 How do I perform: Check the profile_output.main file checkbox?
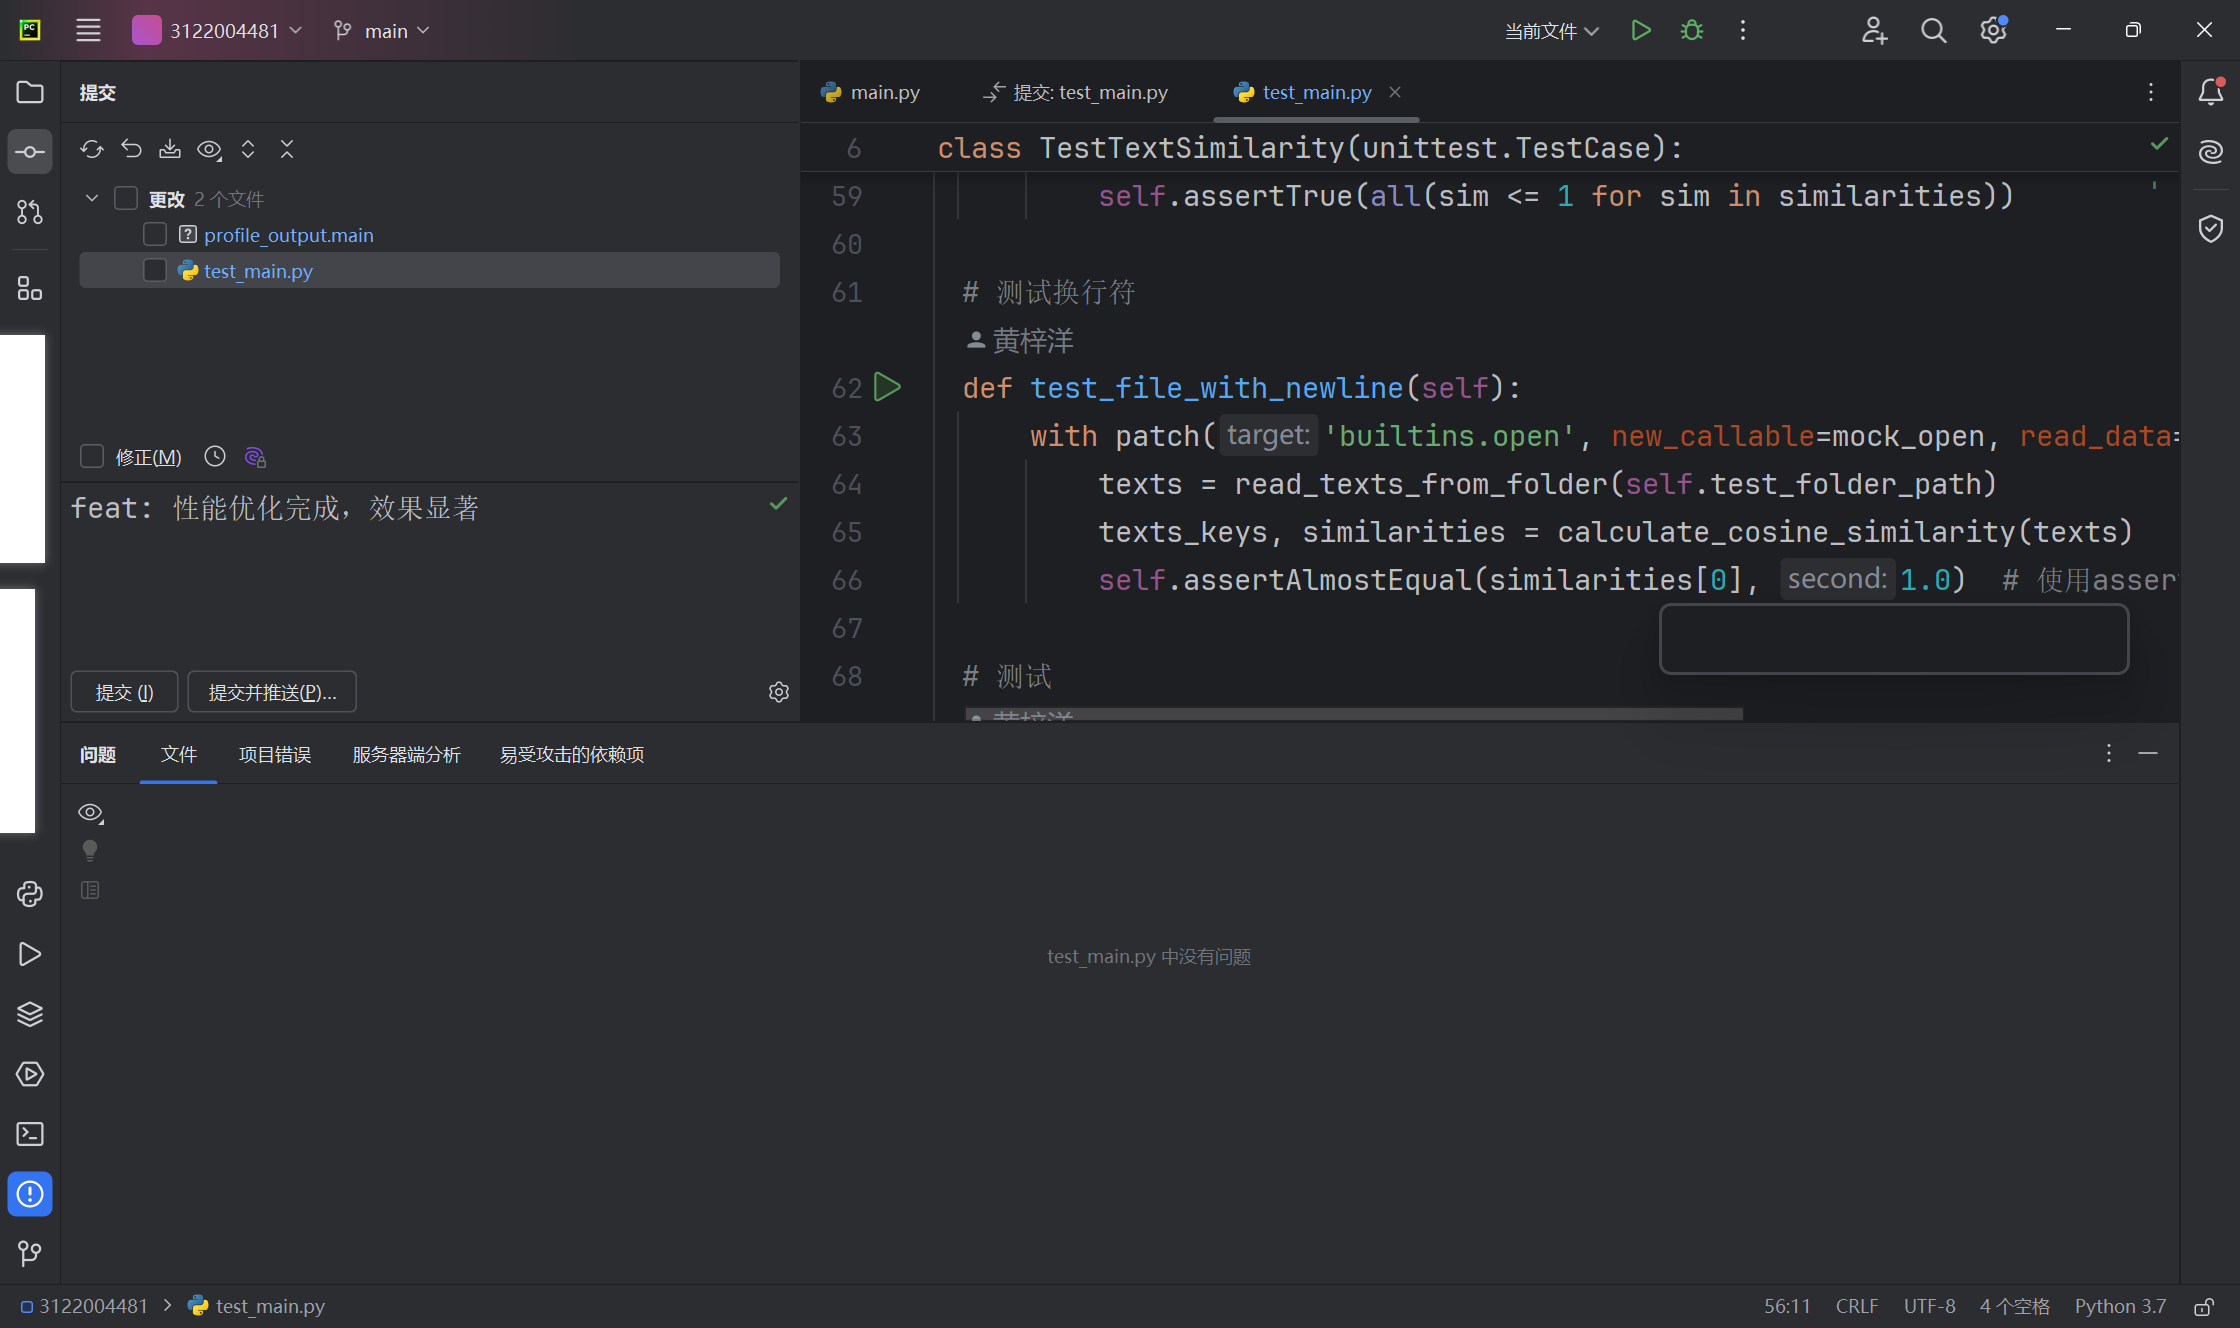[x=155, y=234]
